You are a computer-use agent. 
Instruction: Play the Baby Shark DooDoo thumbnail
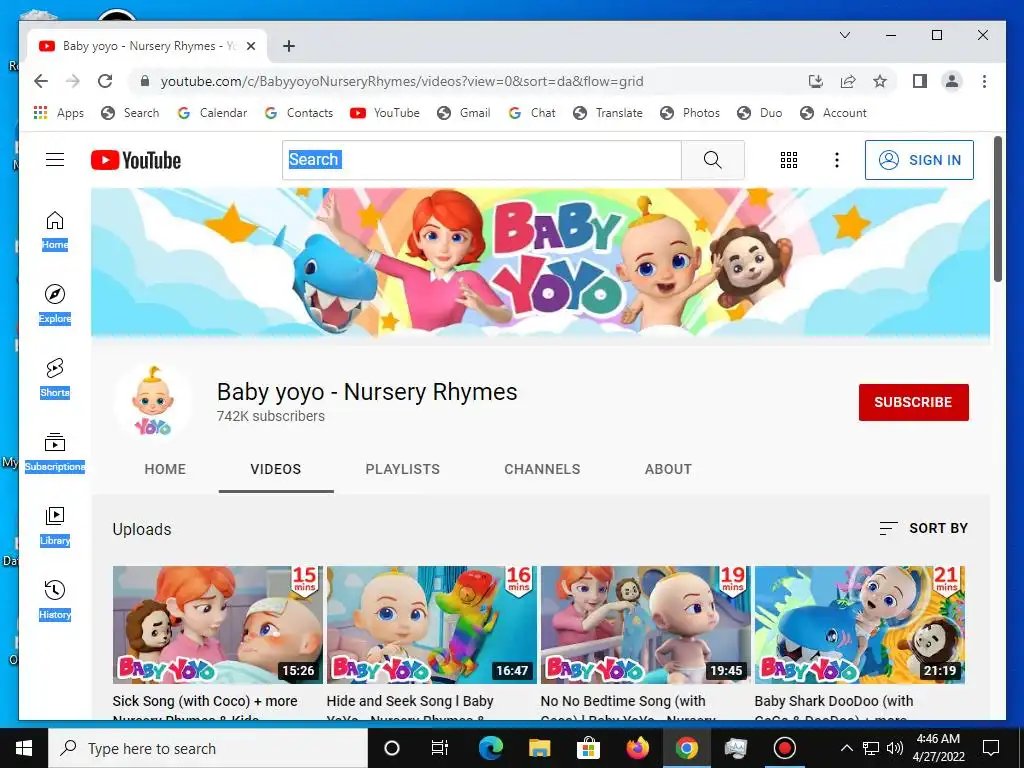[x=859, y=625]
